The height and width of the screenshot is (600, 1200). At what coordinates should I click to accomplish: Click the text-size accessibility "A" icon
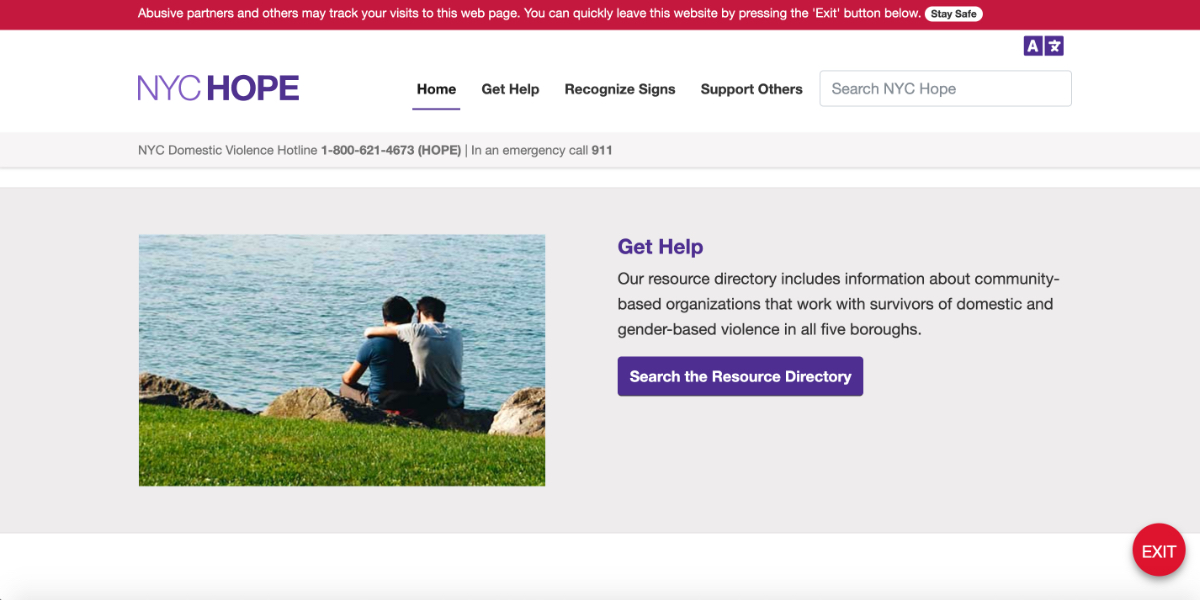(1031, 45)
